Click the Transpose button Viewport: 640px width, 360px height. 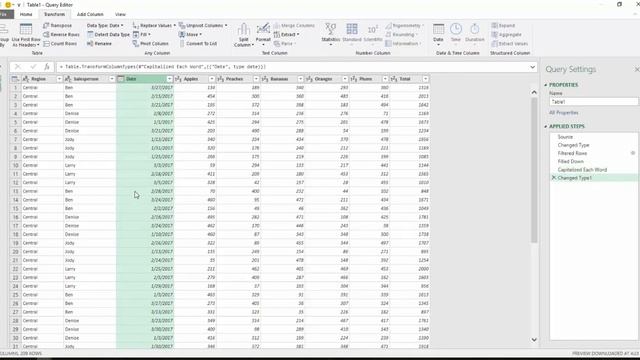tap(58, 26)
